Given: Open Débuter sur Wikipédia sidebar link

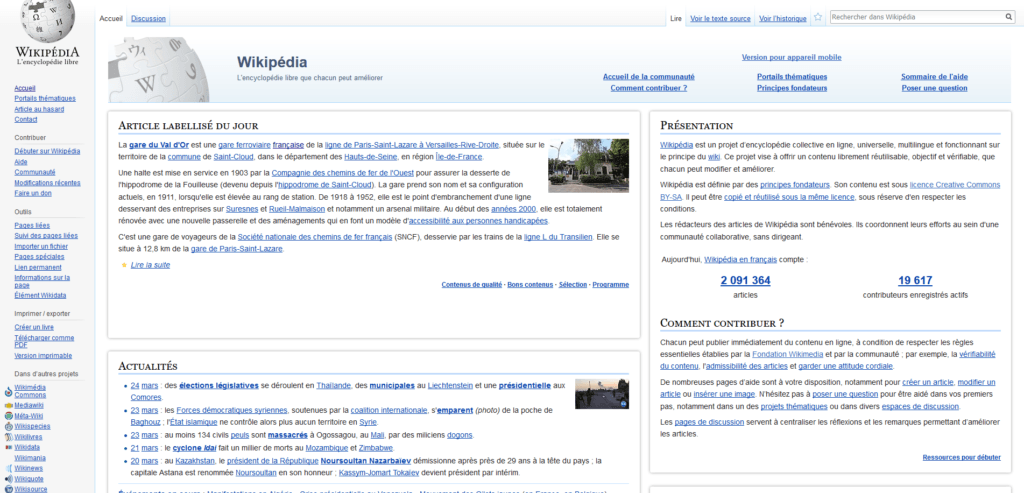Looking at the screenshot, I should (x=47, y=151).
